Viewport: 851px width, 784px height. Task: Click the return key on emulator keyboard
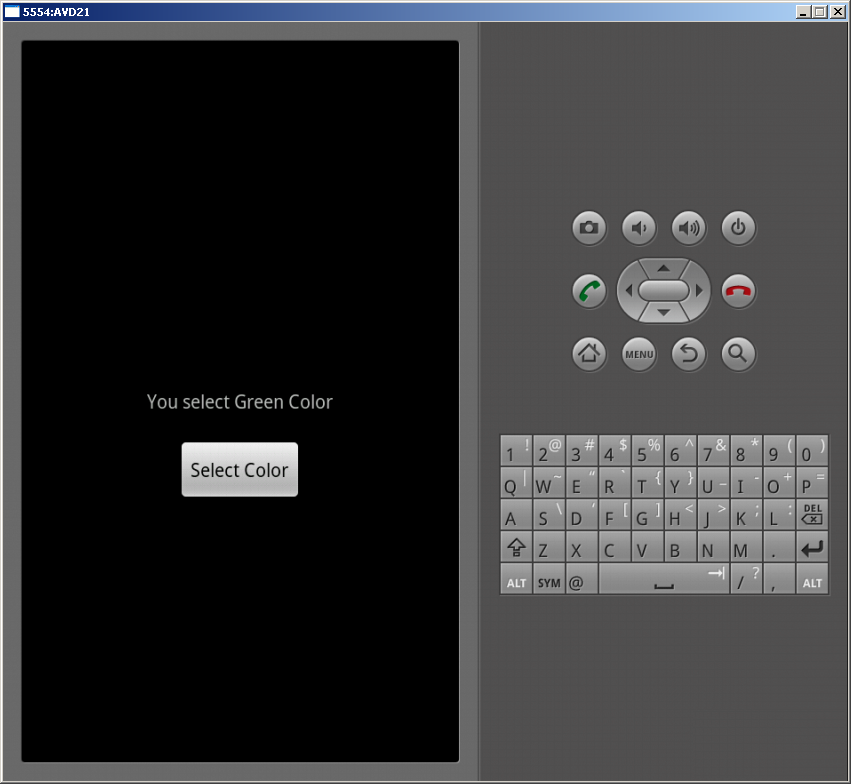click(812, 547)
